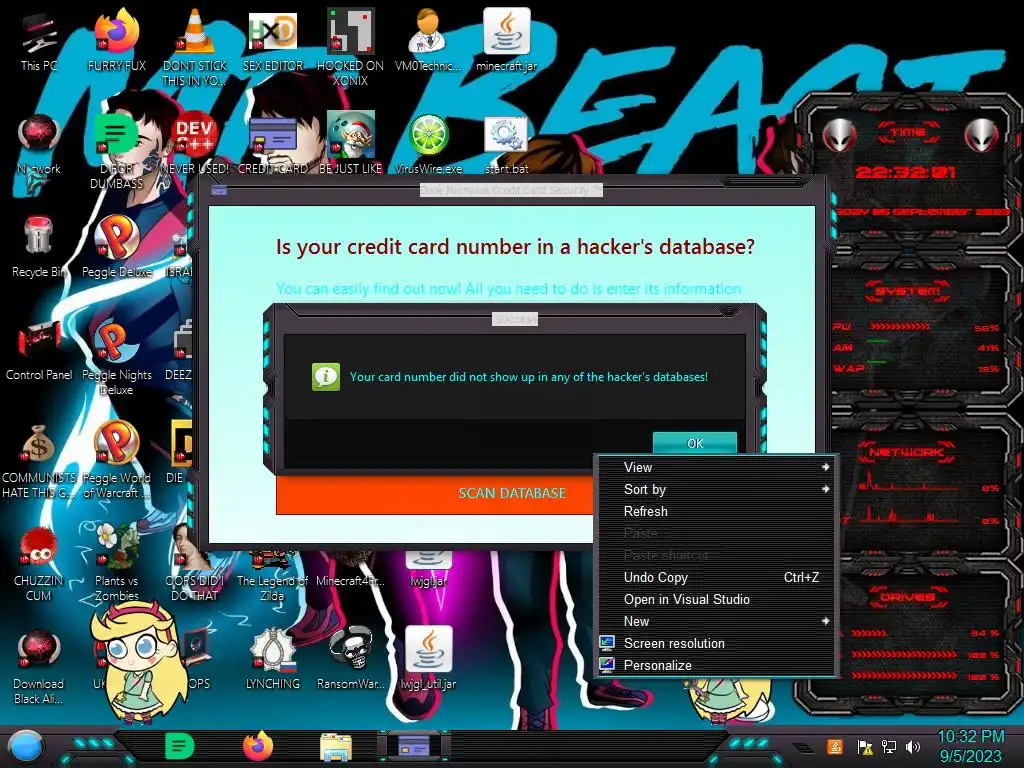This screenshot has height=768, width=1024.
Task: Choose Undo Copy in the context menu
Action: click(716, 577)
